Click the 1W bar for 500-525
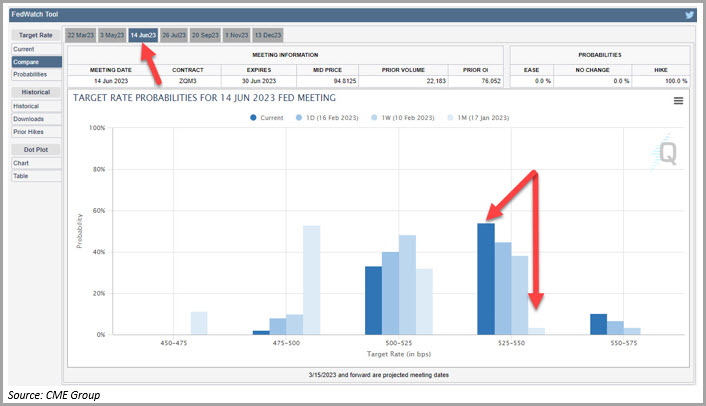Screen dimensions: 706x406 [x=407, y=284]
